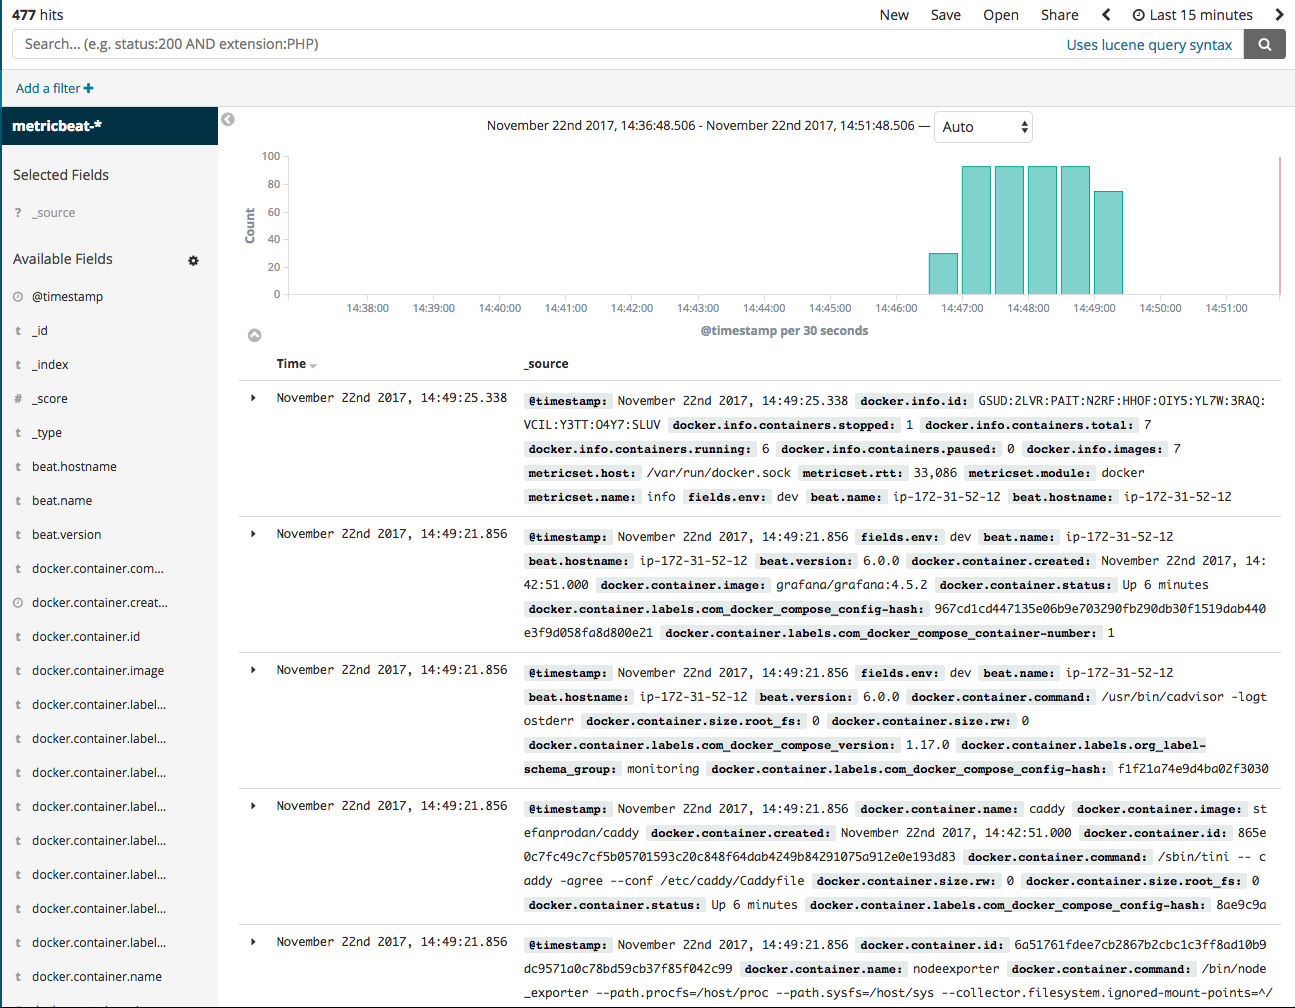Click histogram bar at 14:47:00

[x=976, y=230]
